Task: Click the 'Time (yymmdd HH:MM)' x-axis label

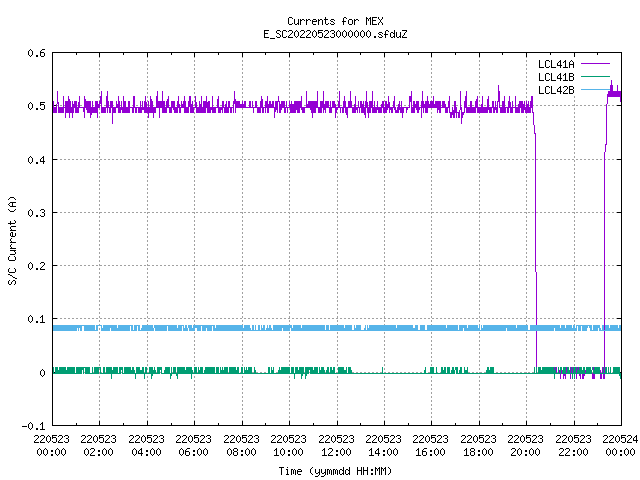Action: click(335, 471)
